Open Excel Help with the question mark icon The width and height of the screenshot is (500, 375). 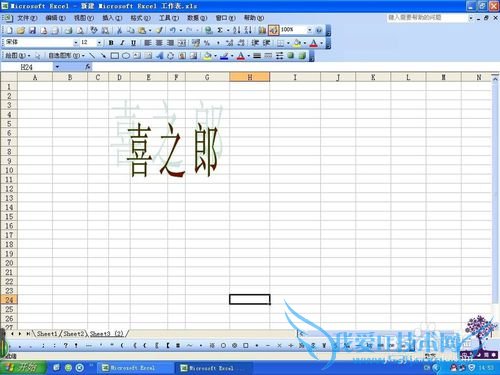coord(319,30)
